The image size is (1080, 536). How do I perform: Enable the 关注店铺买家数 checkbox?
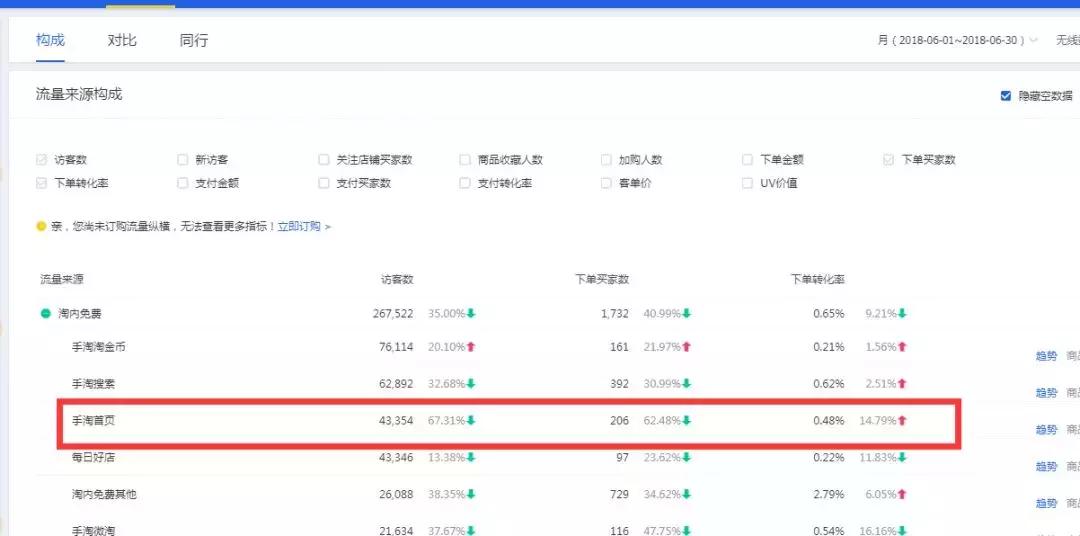pos(324,160)
